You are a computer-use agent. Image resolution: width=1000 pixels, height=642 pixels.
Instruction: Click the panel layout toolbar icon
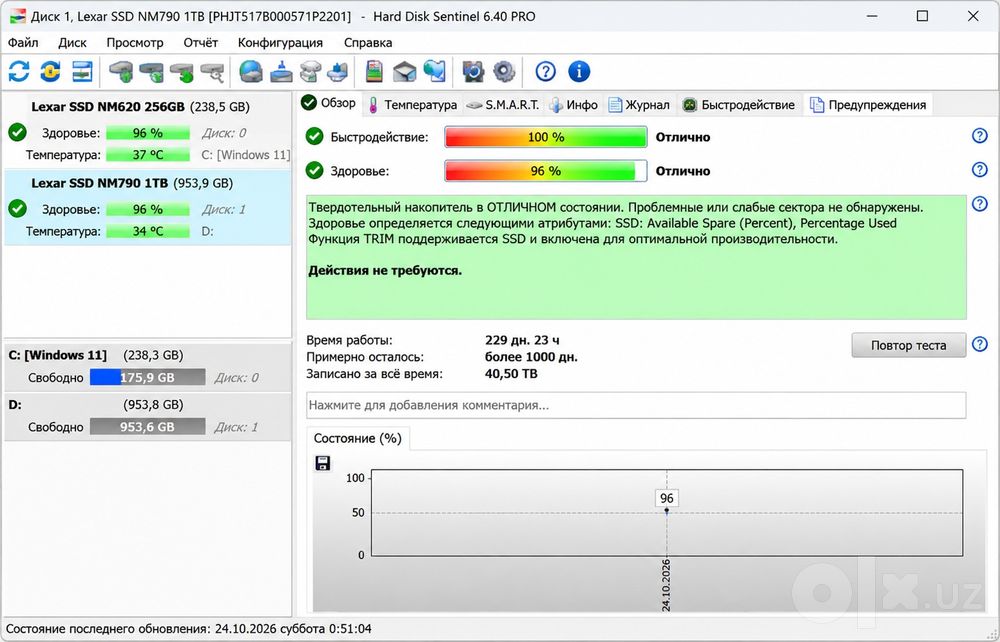(82, 71)
